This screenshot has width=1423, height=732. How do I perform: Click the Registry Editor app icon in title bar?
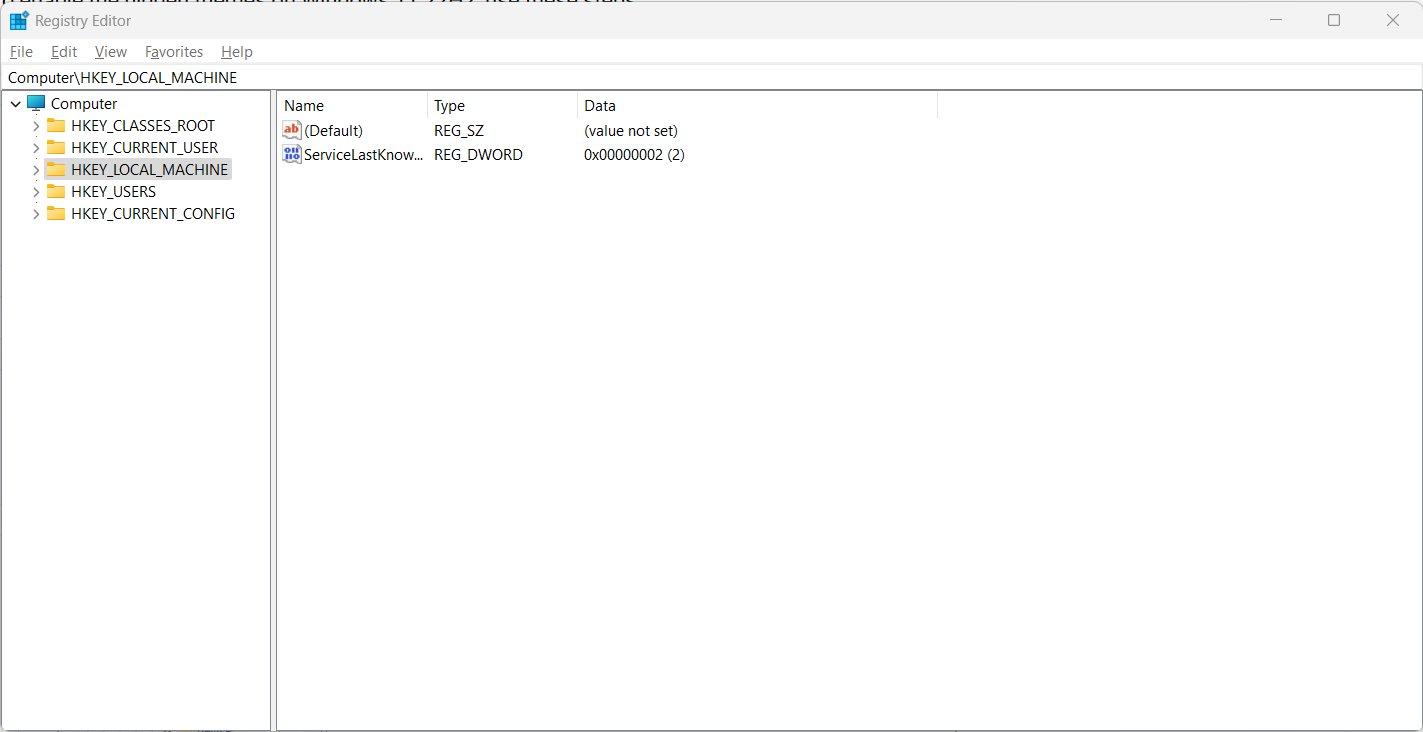(19, 20)
